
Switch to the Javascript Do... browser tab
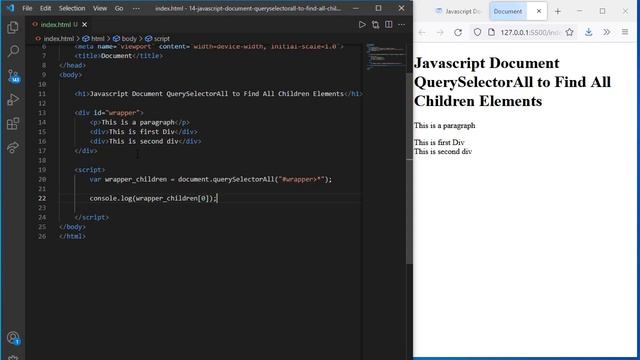click(459, 11)
